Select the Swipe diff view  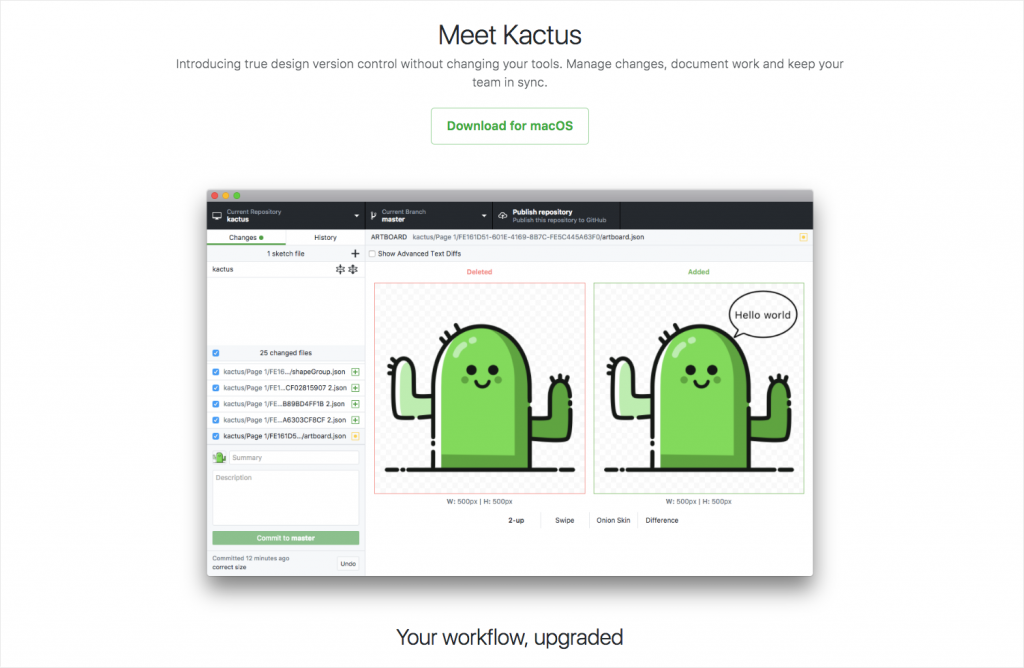pyautogui.click(x=565, y=520)
